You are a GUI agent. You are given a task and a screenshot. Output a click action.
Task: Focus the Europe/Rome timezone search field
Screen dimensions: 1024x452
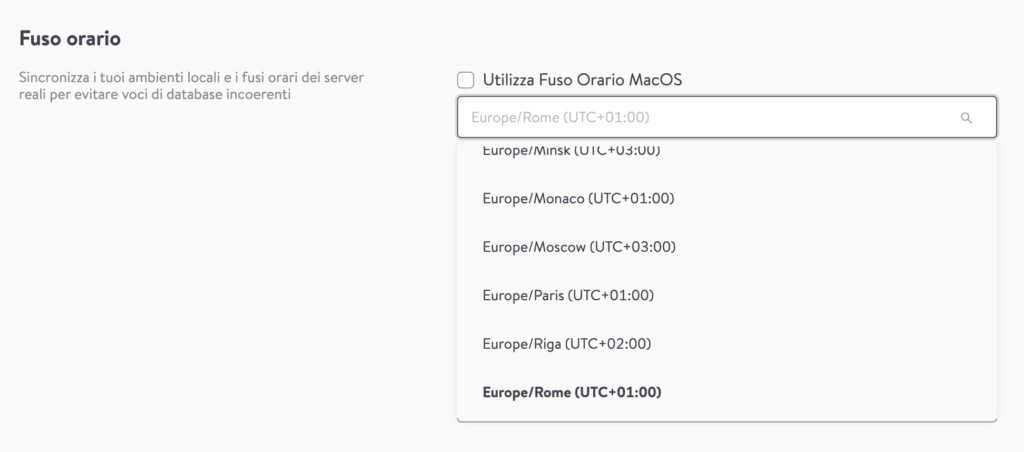click(727, 118)
